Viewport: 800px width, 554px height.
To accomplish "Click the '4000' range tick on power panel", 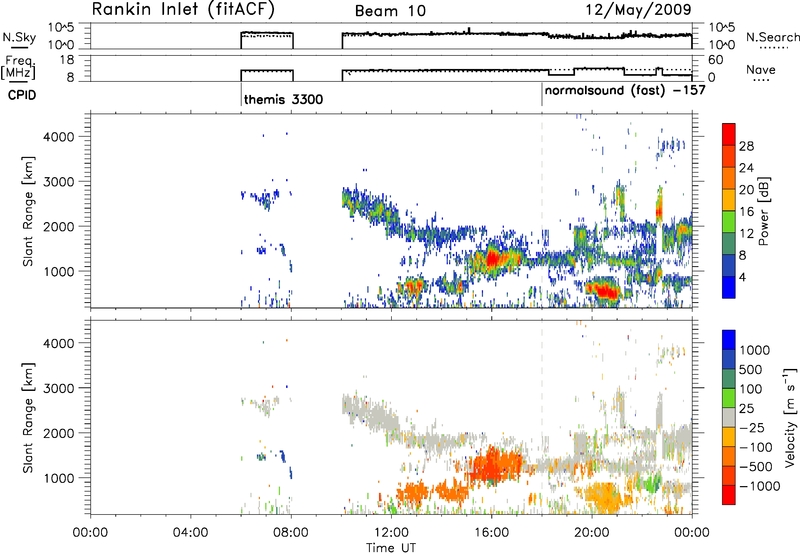I will pos(59,137).
